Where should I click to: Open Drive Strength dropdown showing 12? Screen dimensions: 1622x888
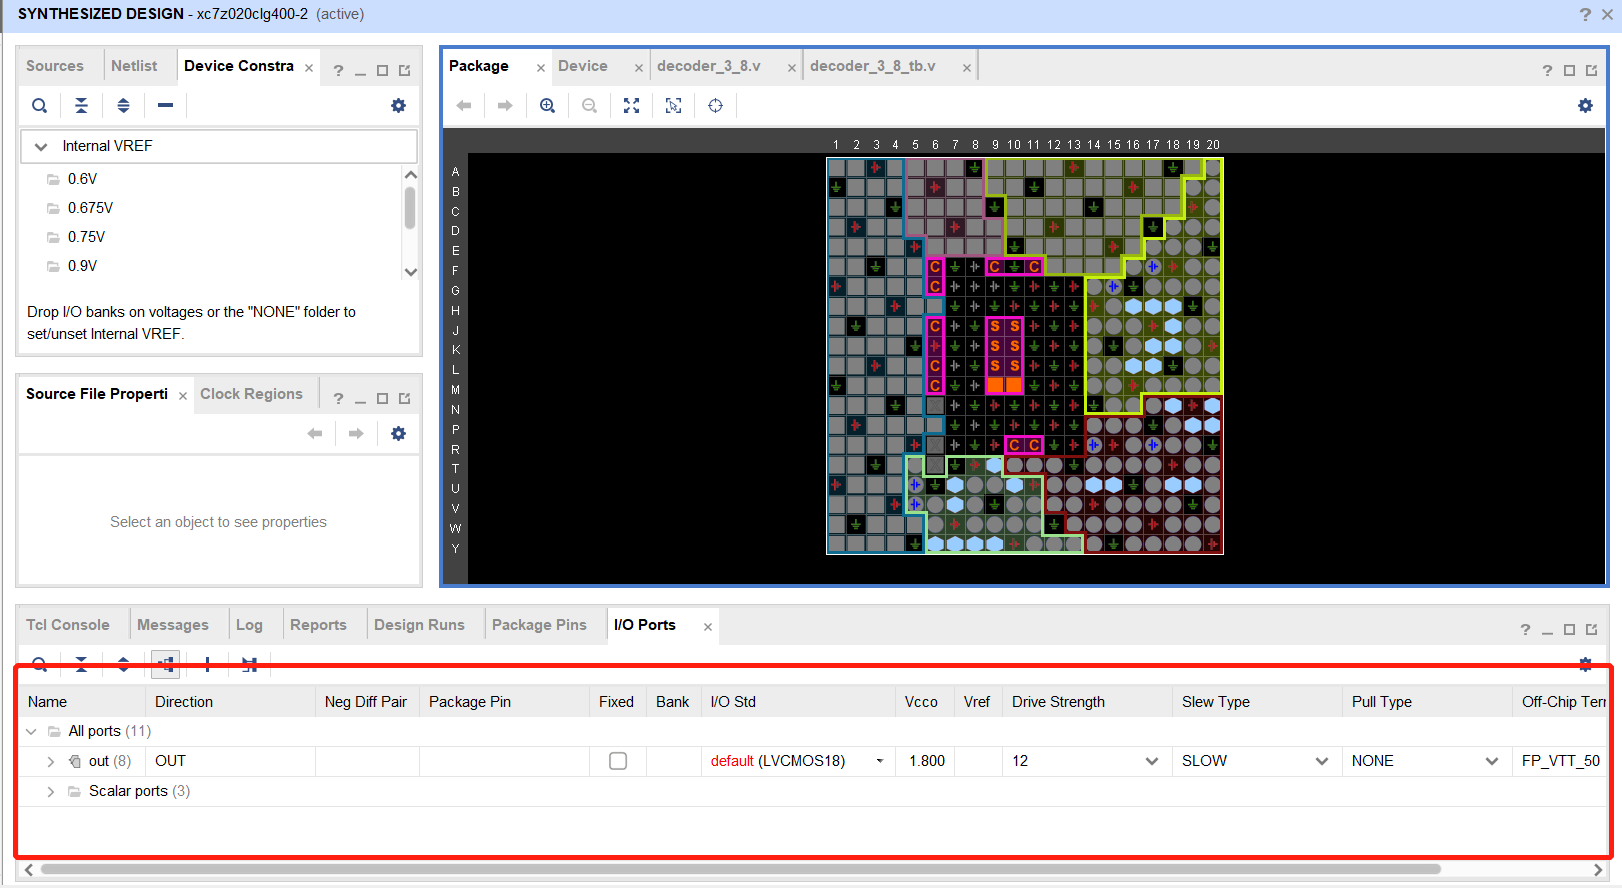[1152, 761]
